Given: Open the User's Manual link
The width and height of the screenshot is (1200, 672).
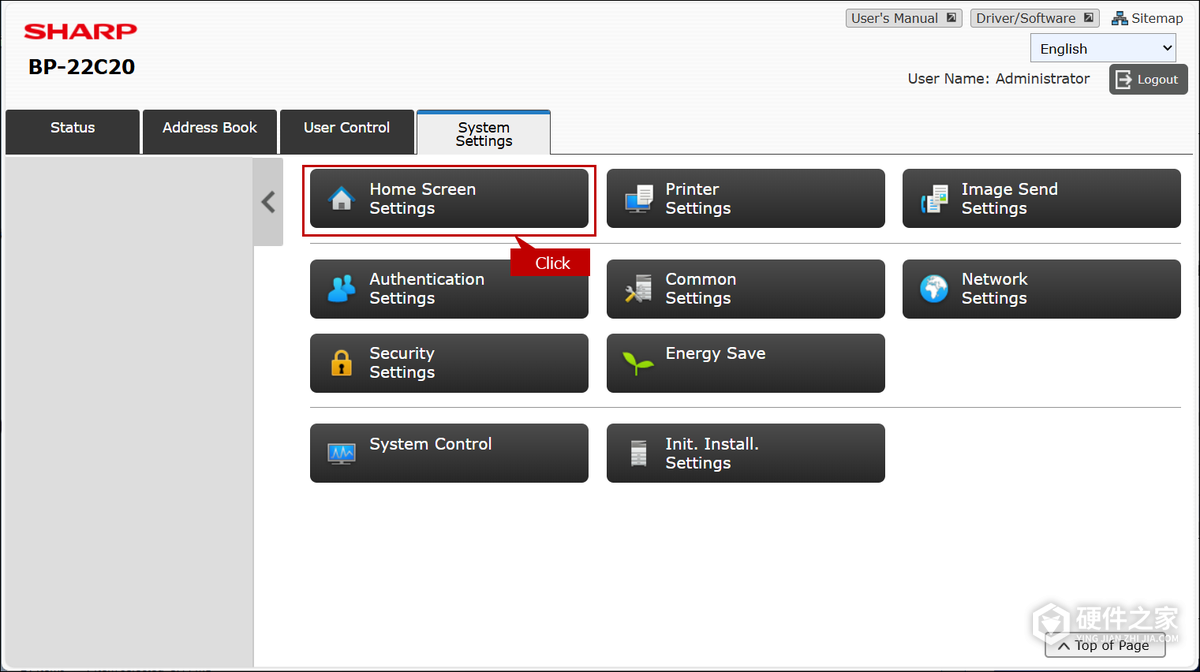Looking at the screenshot, I should 904,18.
